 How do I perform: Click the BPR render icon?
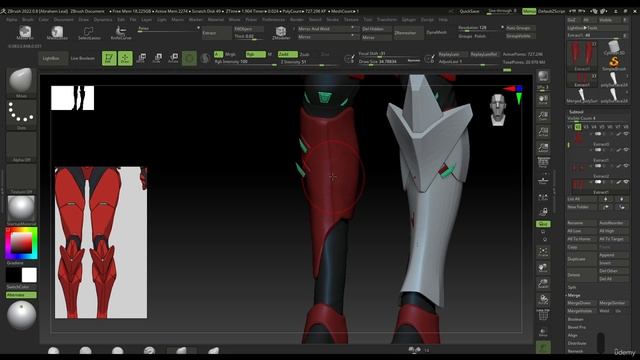543,76
